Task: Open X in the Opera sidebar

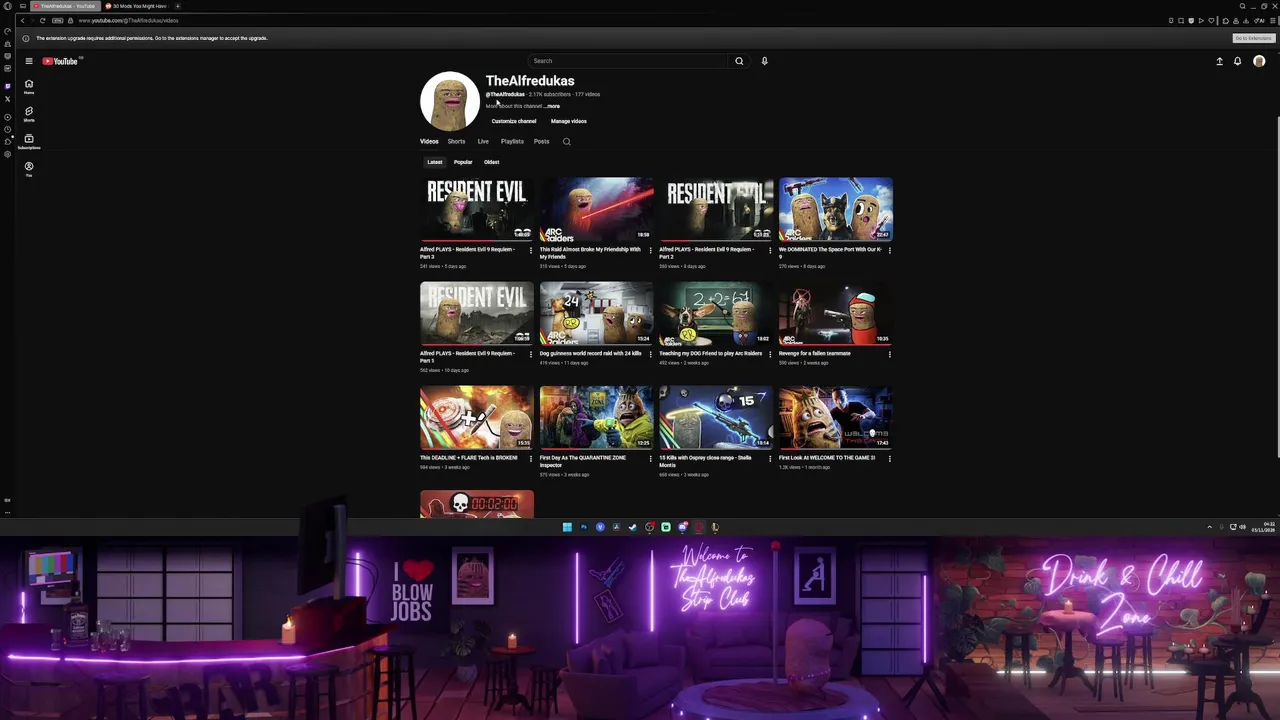Action: (8, 98)
